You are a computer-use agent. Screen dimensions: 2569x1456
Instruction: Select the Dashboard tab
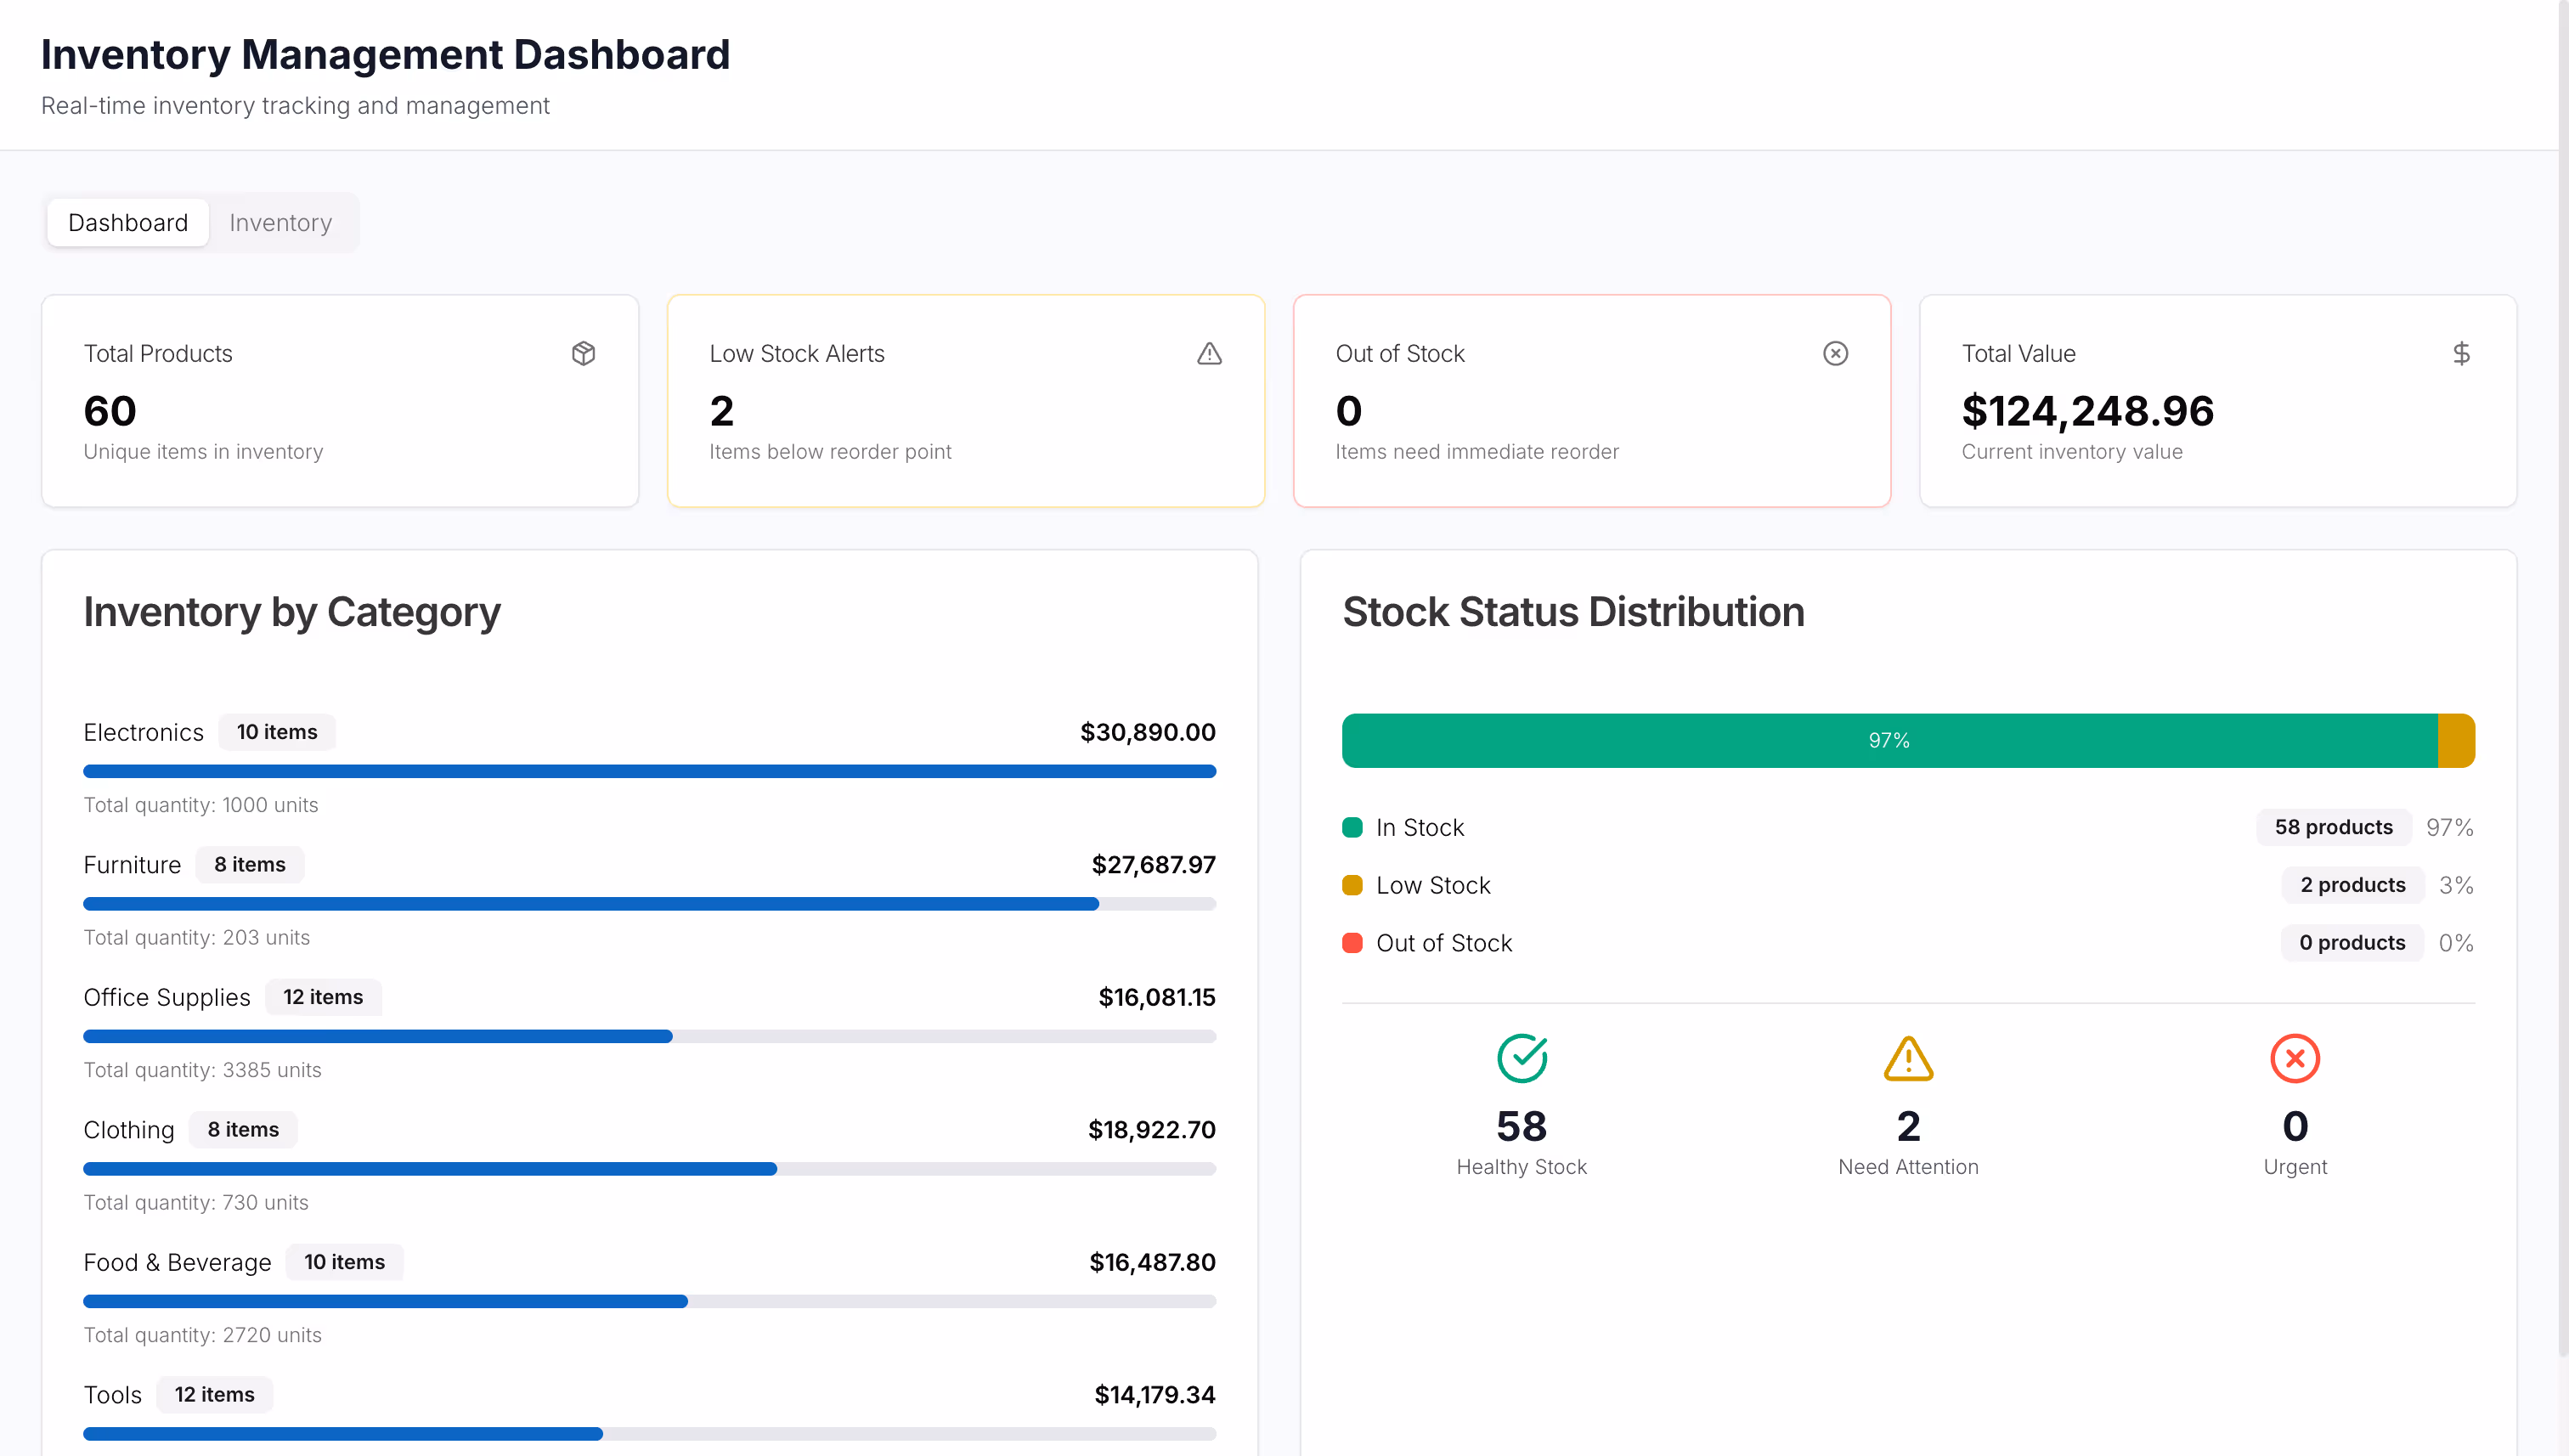pos(128,222)
